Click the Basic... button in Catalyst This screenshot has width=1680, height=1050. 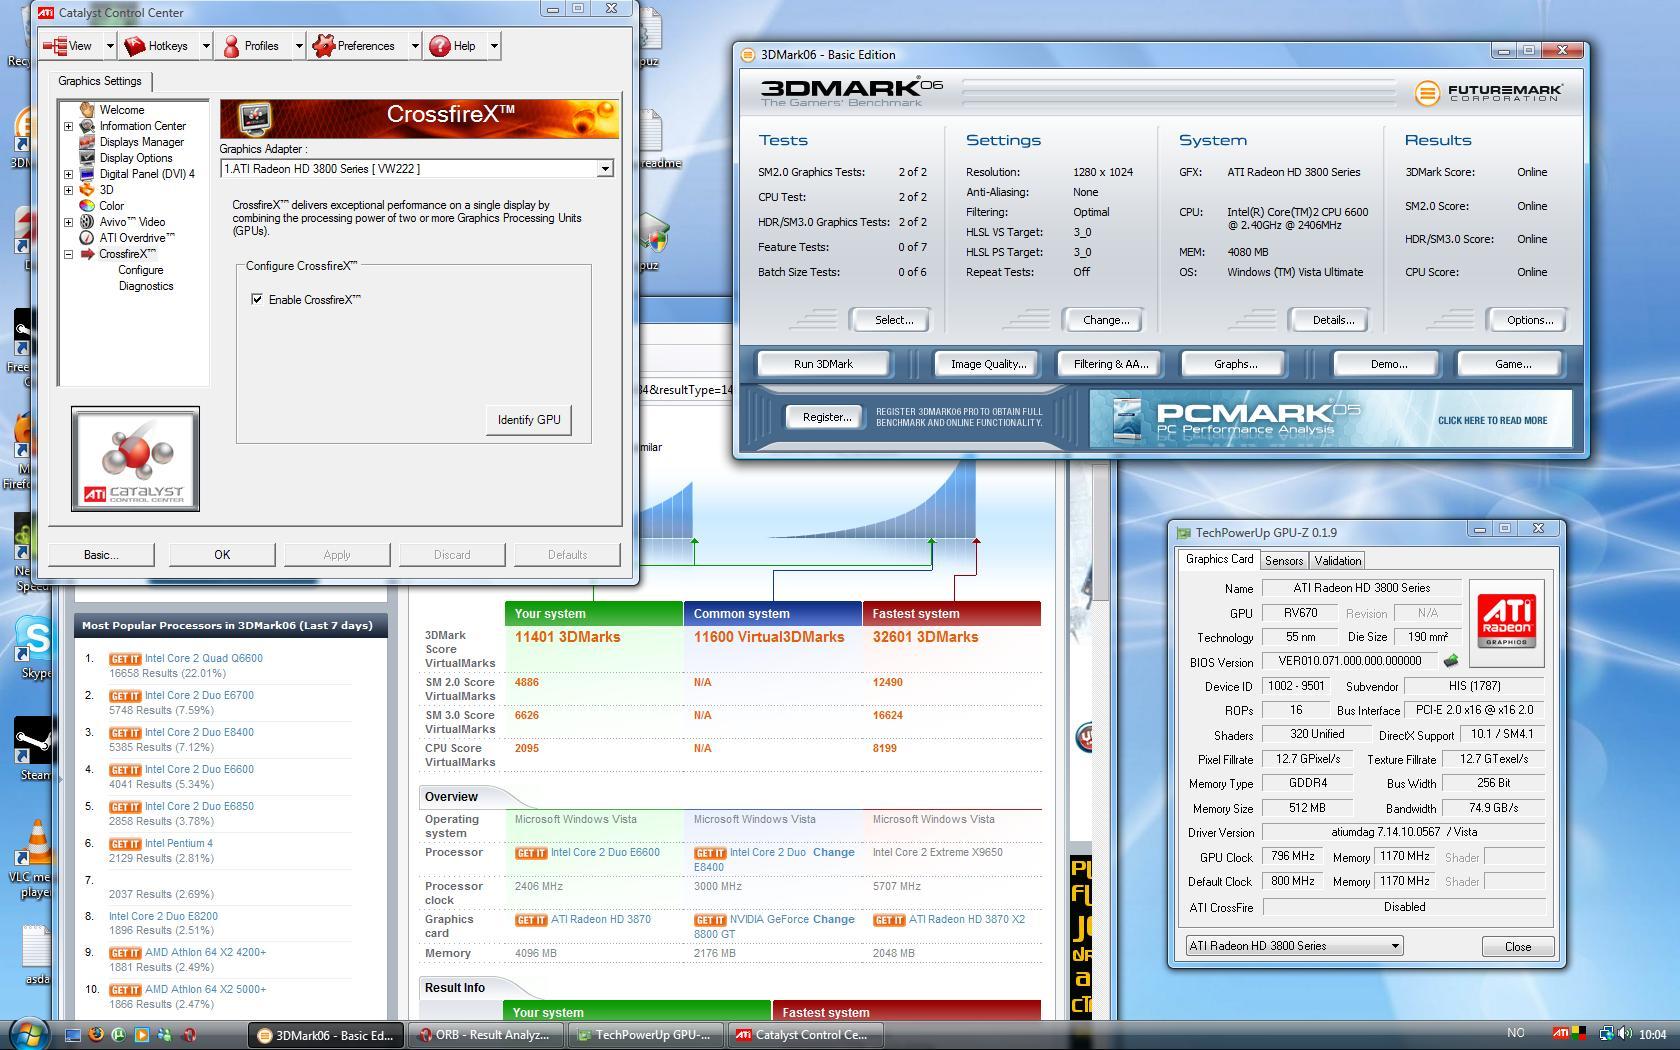click(101, 555)
